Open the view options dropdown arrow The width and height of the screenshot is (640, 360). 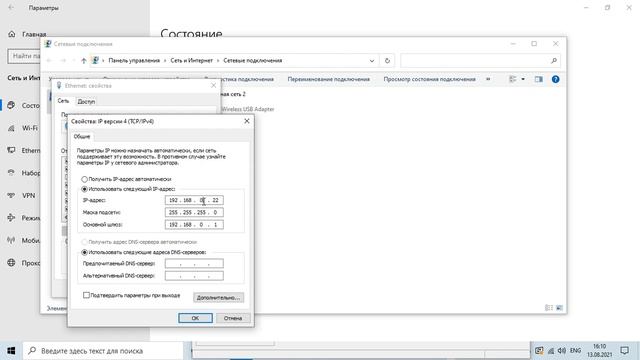pyautogui.click(x=523, y=79)
